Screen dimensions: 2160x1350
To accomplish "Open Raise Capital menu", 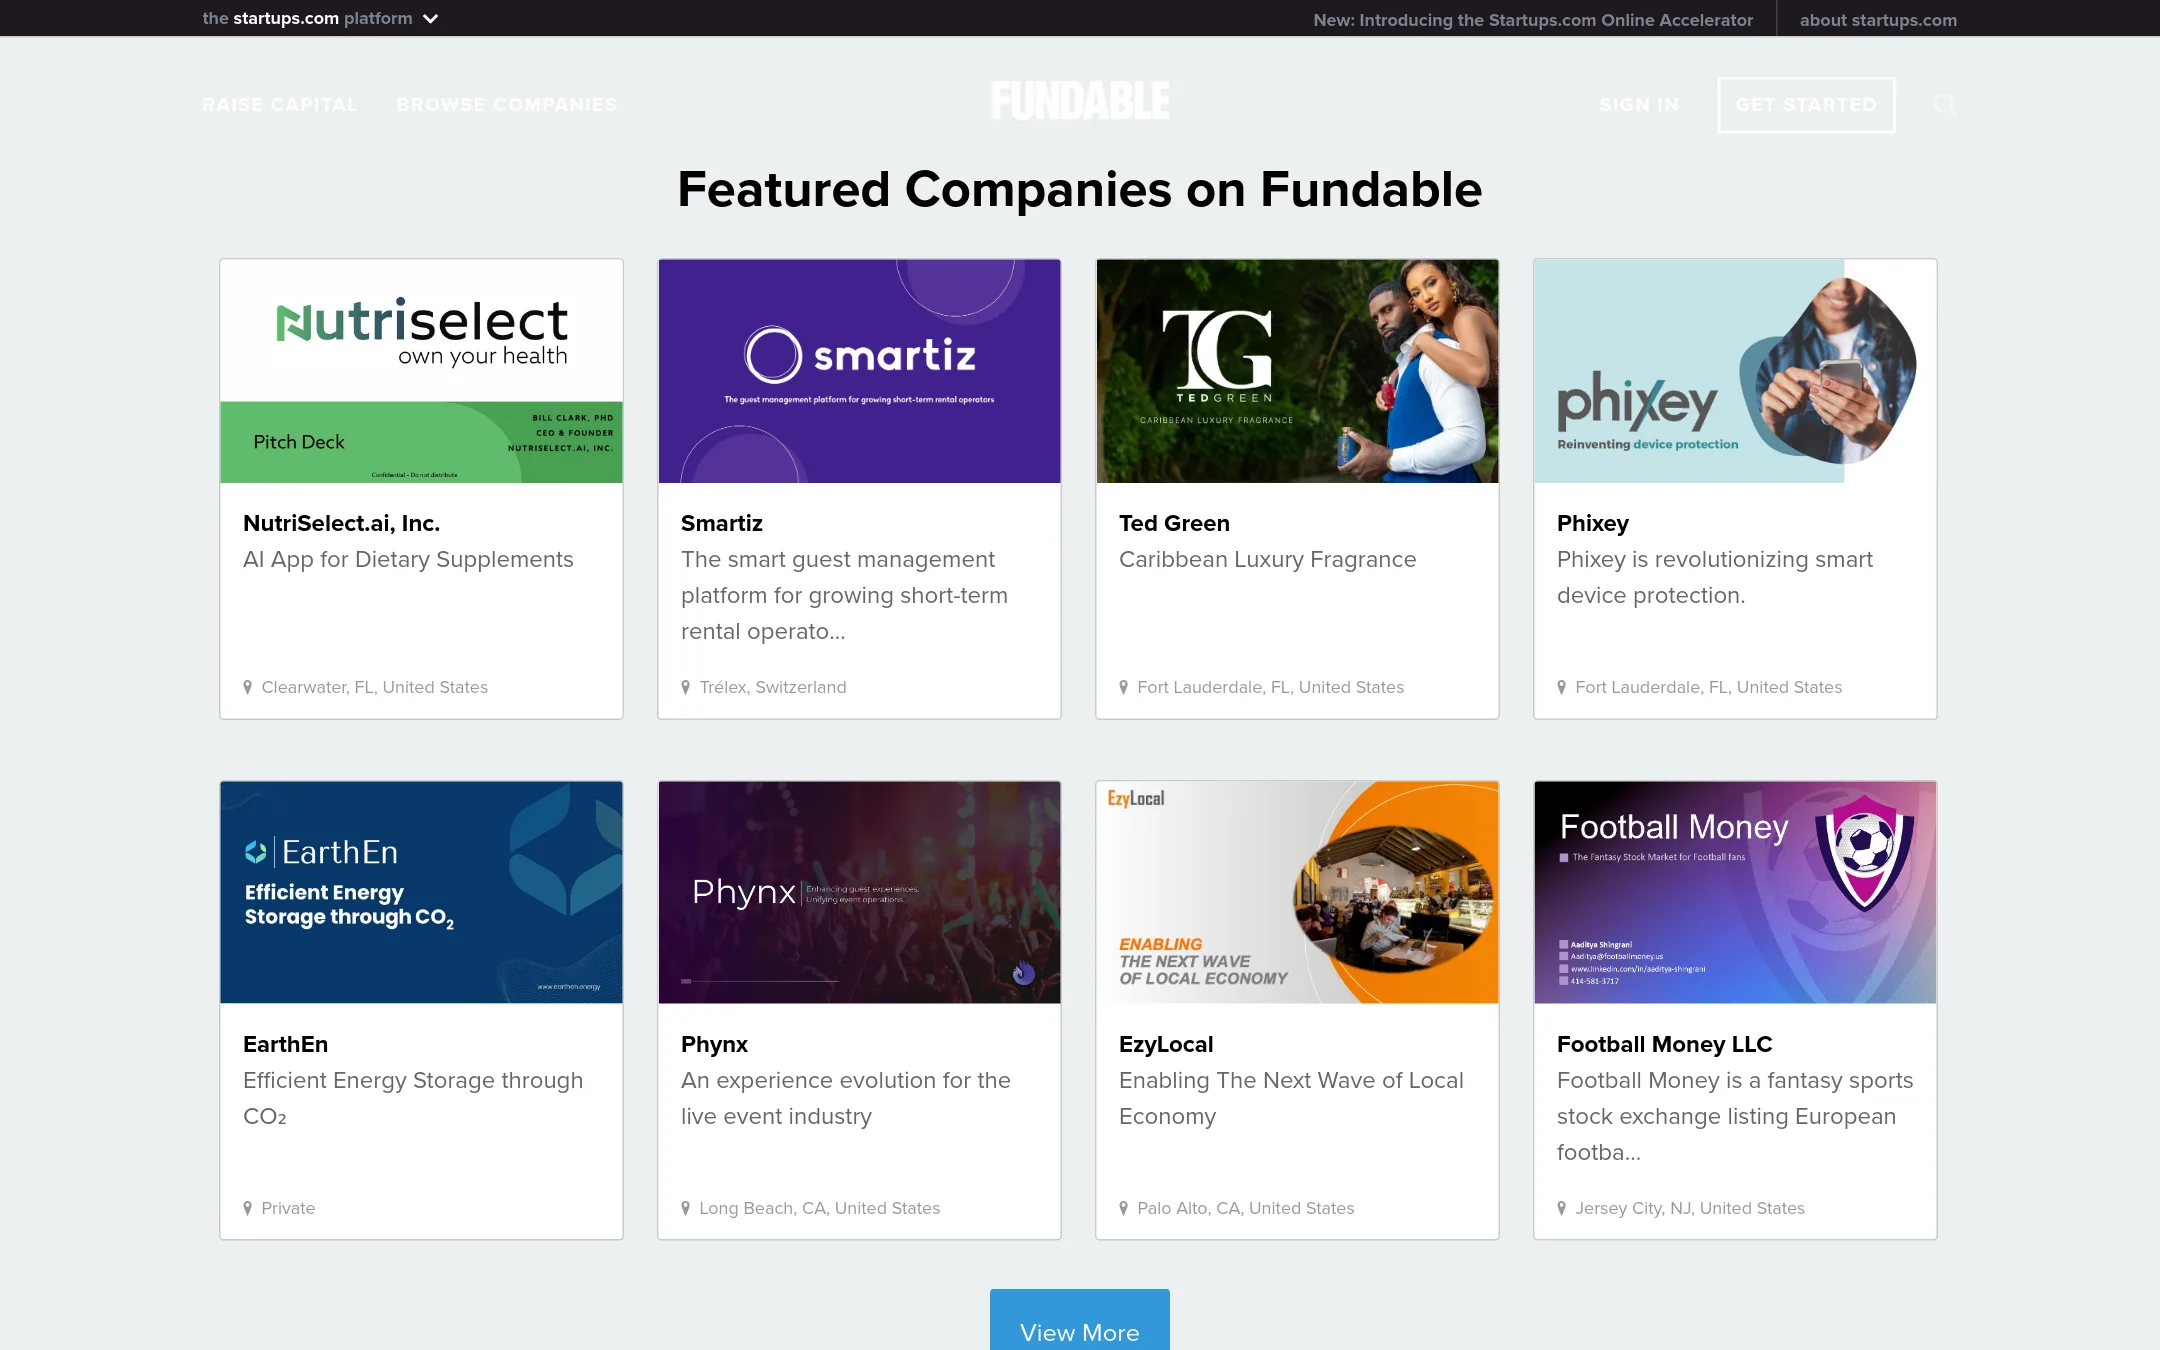I will [280, 105].
